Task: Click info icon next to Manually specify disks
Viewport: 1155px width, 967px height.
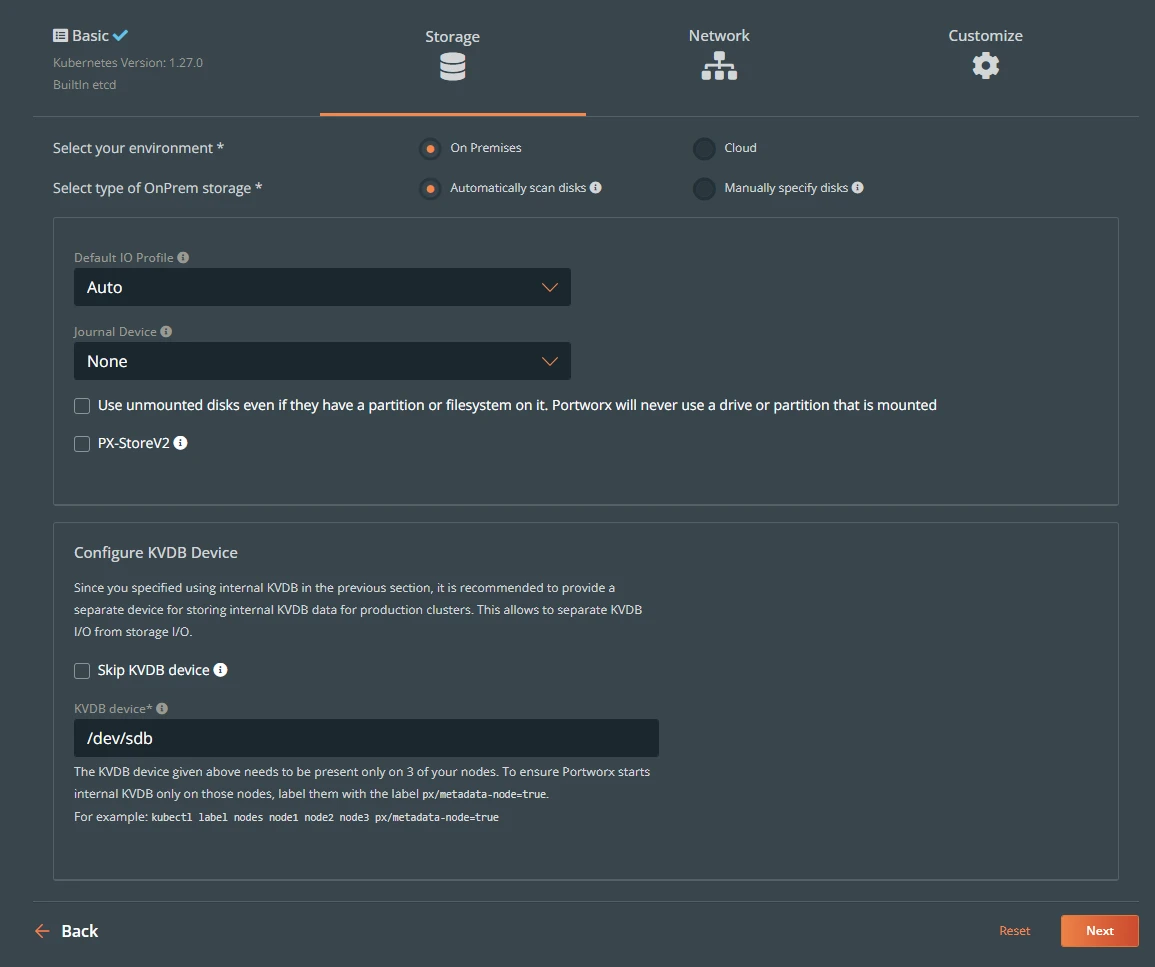Action: (x=857, y=188)
